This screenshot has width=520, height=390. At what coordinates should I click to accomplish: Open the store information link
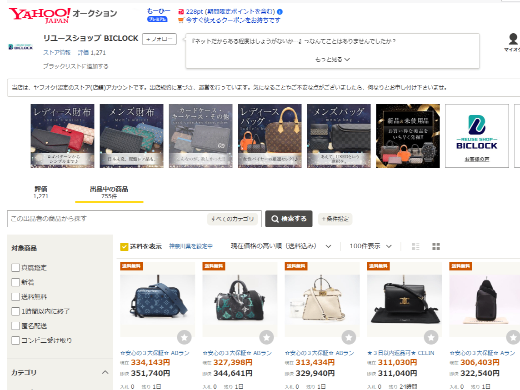click(x=57, y=53)
